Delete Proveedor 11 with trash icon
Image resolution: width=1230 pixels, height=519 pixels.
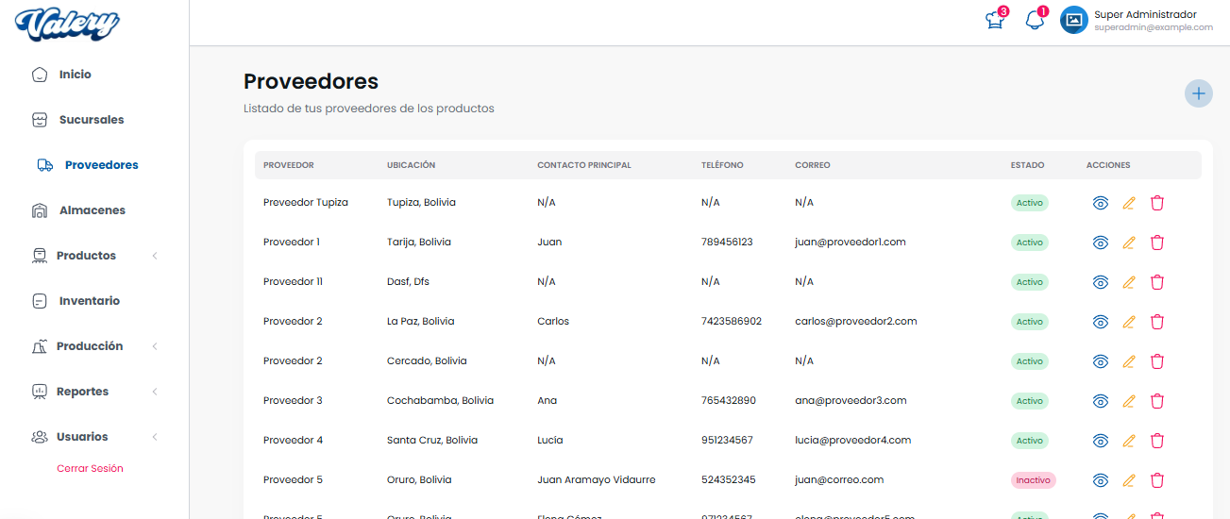coord(1157,282)
